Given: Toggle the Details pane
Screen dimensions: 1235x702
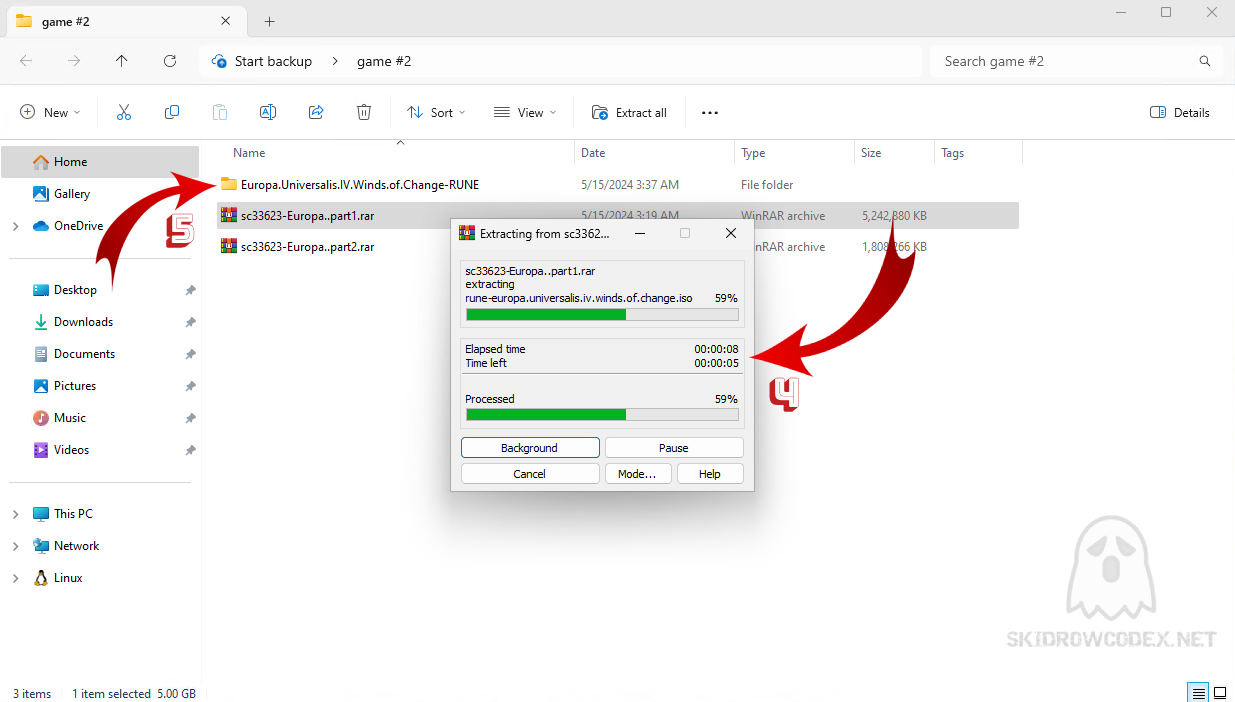Looking at the screenshot, I should pos(1180,113).
